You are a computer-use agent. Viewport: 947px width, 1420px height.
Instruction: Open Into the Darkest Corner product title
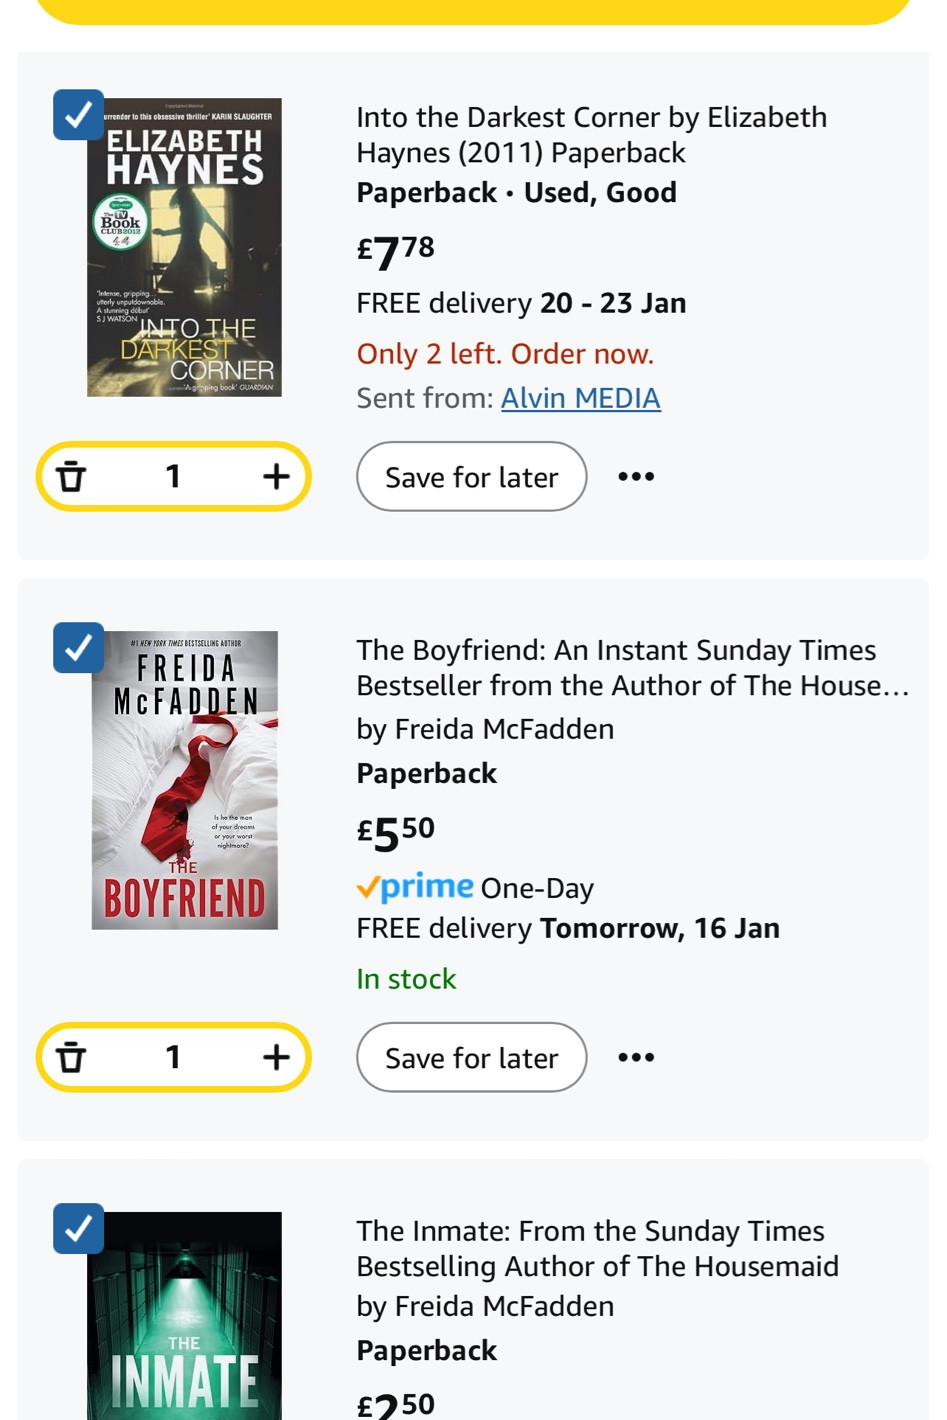(x=591, y=135)
